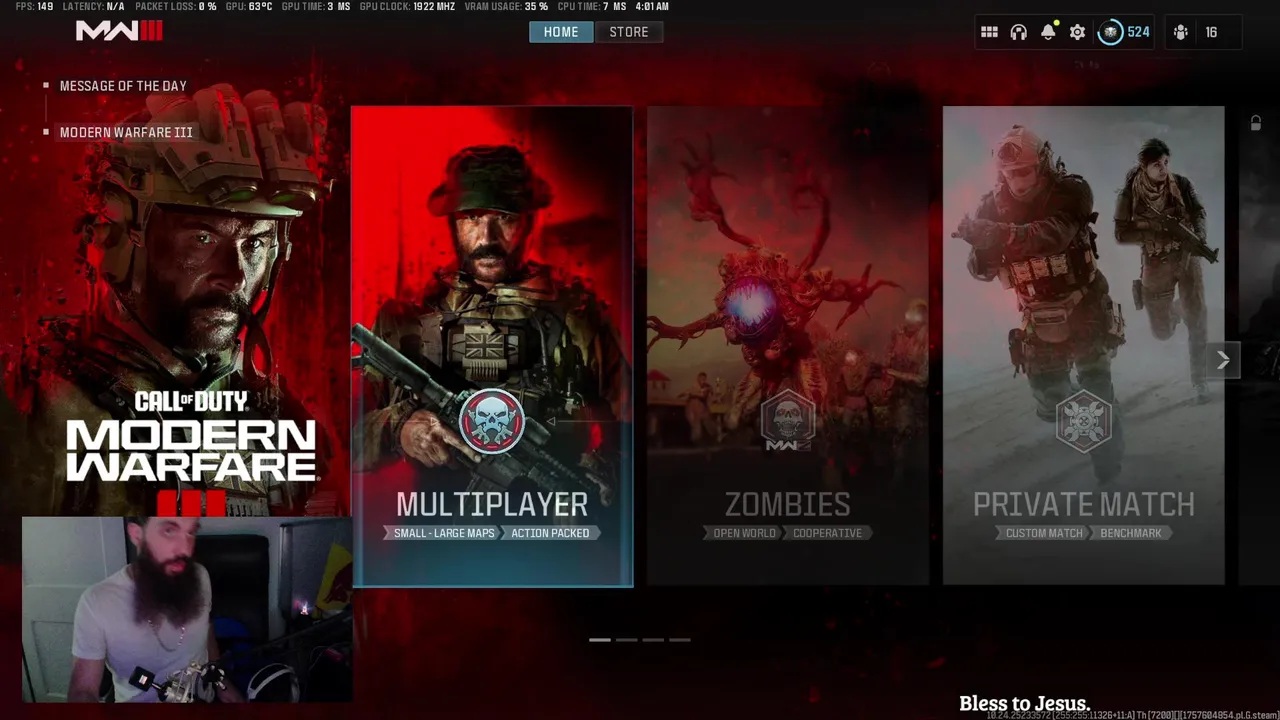Open the settings gear icon
The image size is (1280, 720).
pos(1077,32)
